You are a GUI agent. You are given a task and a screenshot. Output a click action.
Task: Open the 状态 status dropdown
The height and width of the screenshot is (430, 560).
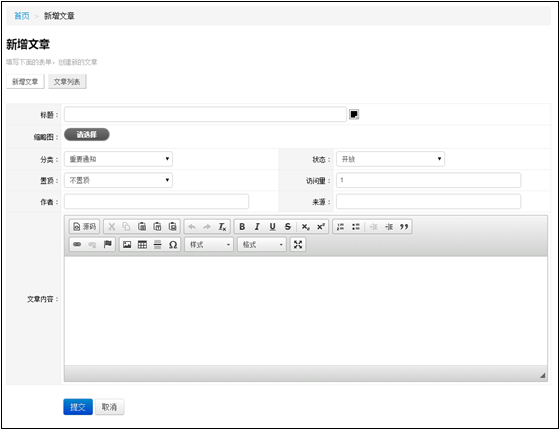coord(390,159)
